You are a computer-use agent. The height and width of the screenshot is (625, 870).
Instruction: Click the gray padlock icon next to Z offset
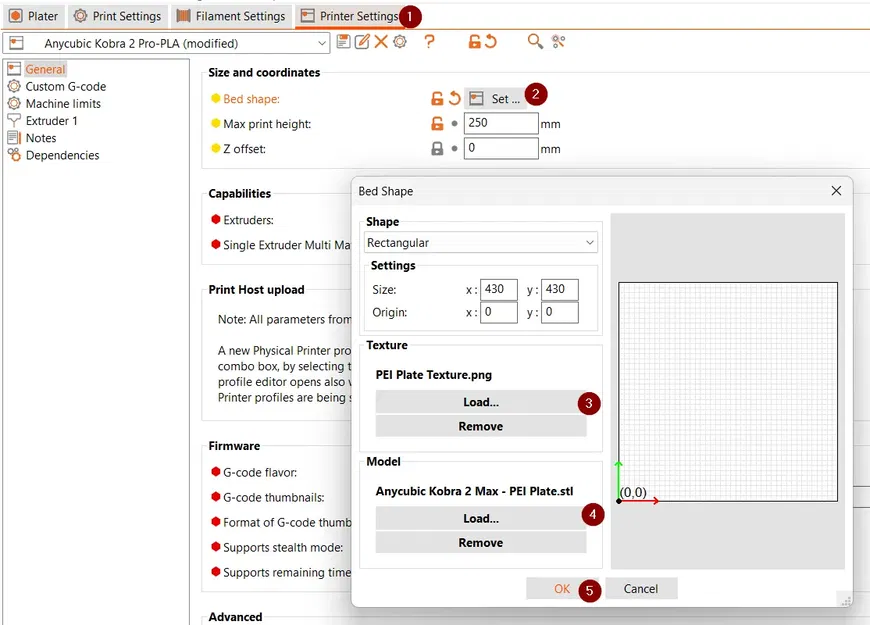(x=437, y=149)
